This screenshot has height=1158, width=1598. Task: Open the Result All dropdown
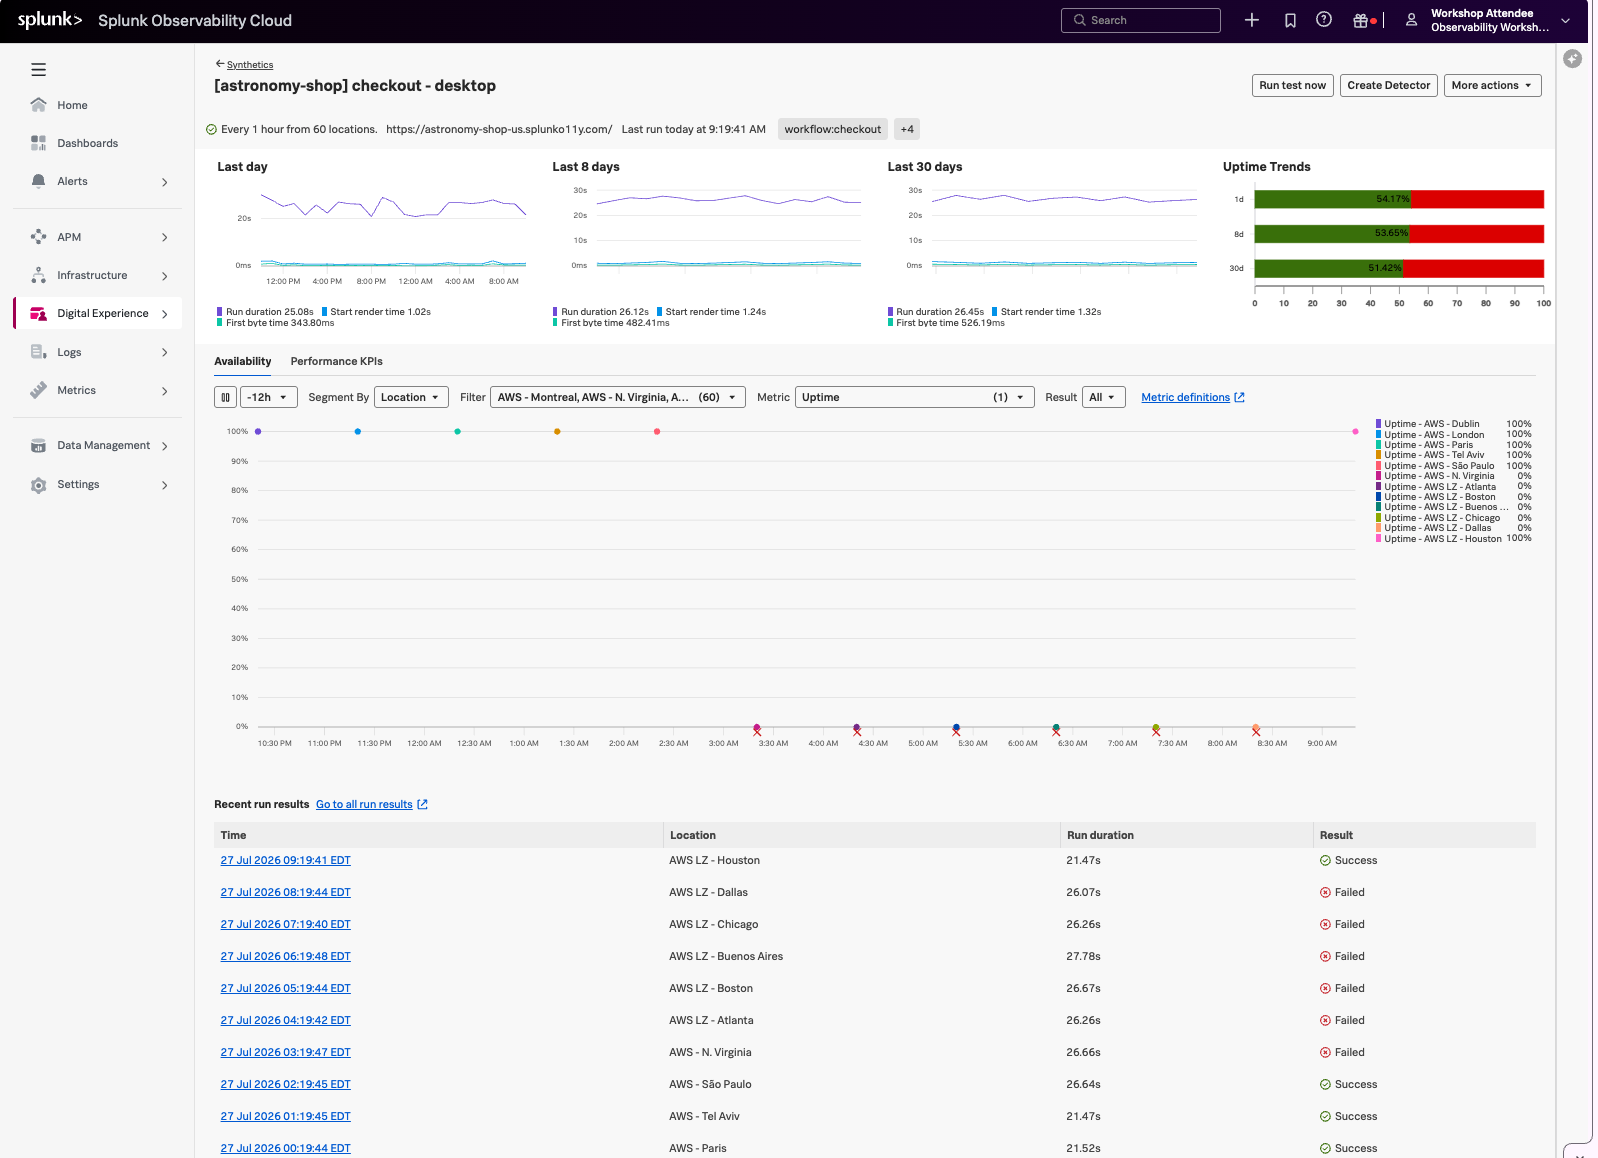pos(1104,397)
